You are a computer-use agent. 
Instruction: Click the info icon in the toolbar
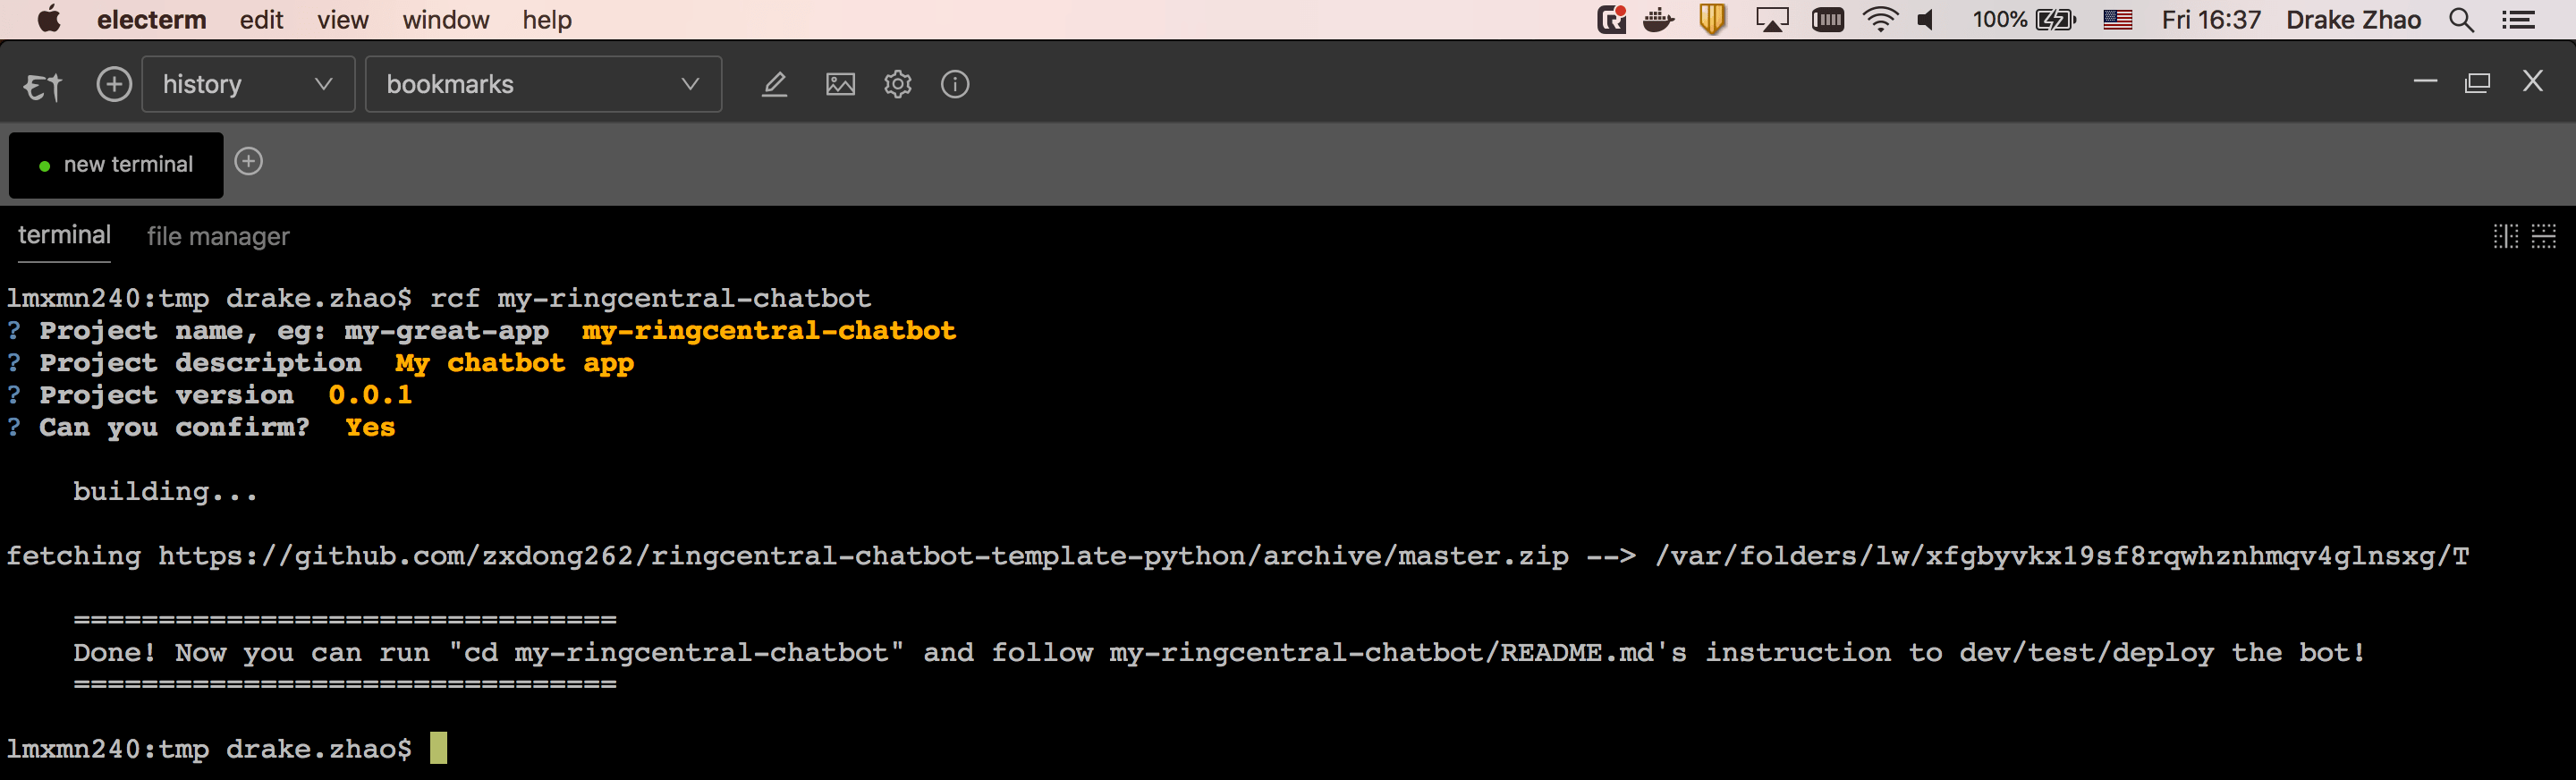click(x=955, y=84)
